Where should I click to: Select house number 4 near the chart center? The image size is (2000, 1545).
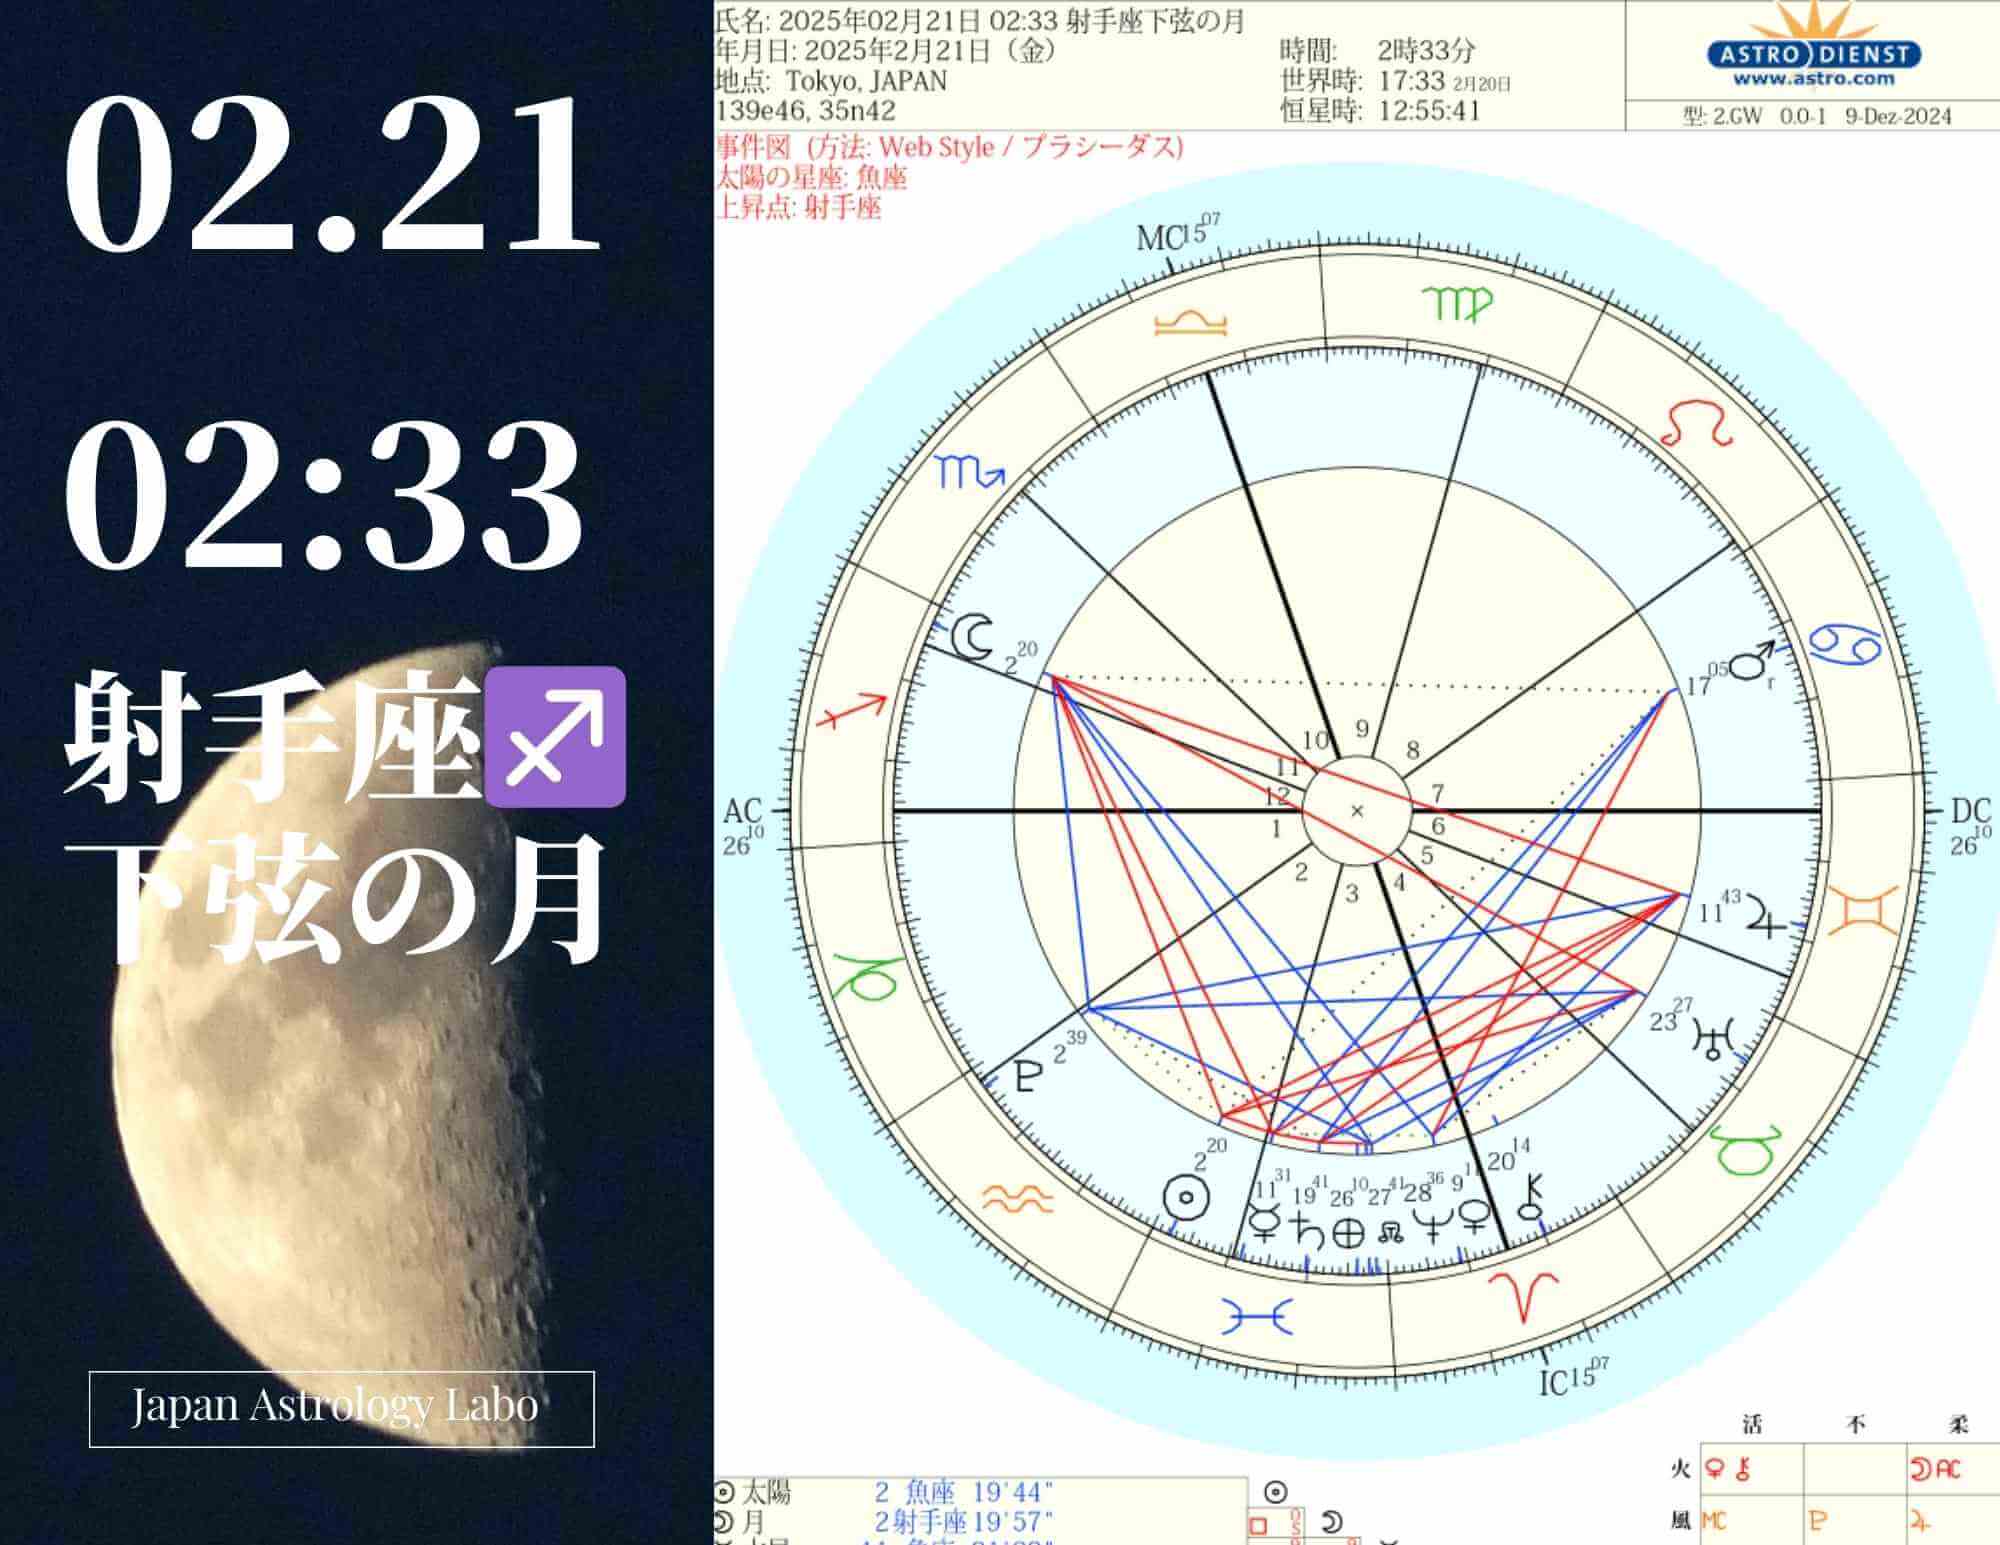point(1399,883)
